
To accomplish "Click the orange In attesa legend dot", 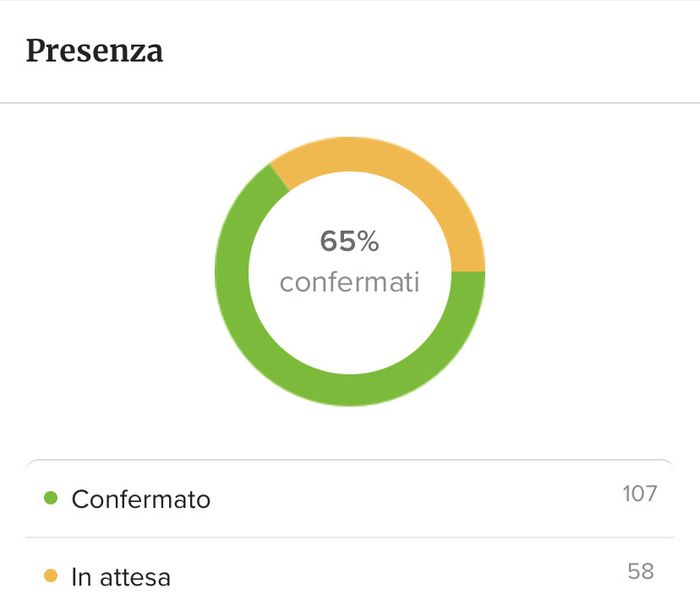I will tap(52, 576).
